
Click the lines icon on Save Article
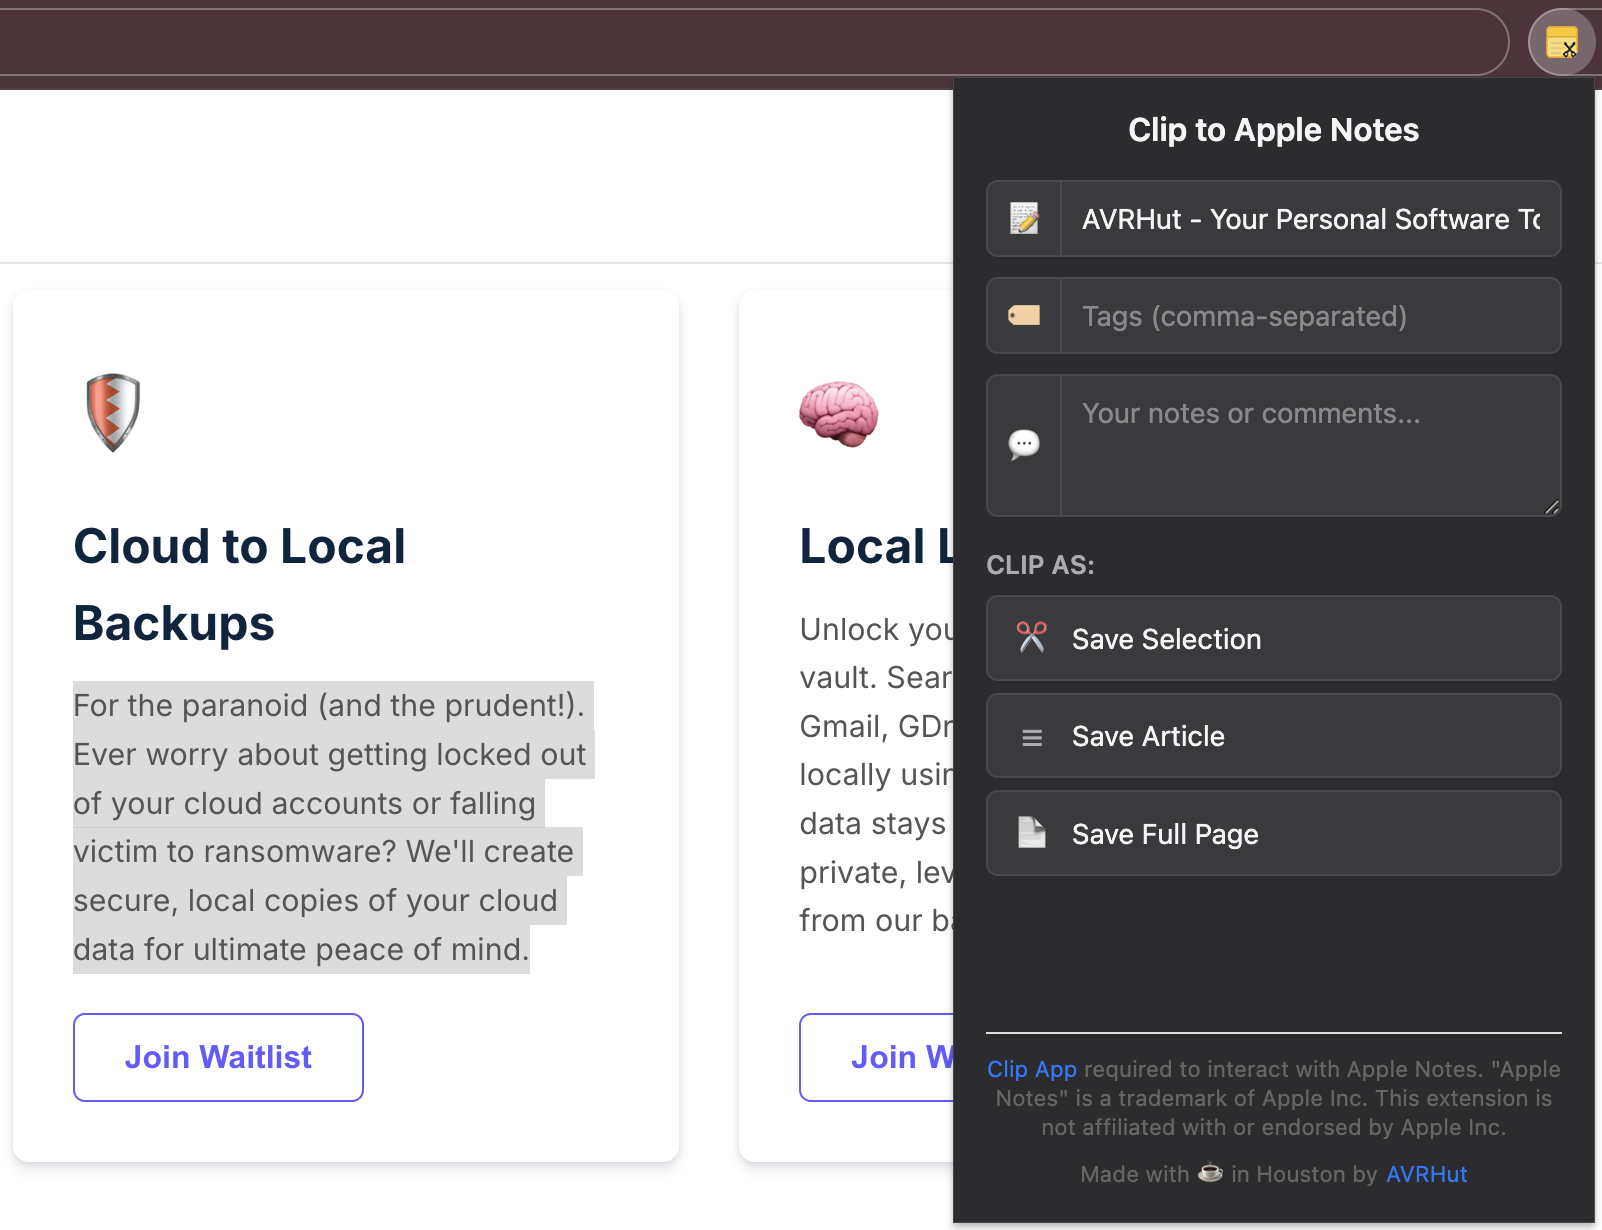(x=1032, y=738)
